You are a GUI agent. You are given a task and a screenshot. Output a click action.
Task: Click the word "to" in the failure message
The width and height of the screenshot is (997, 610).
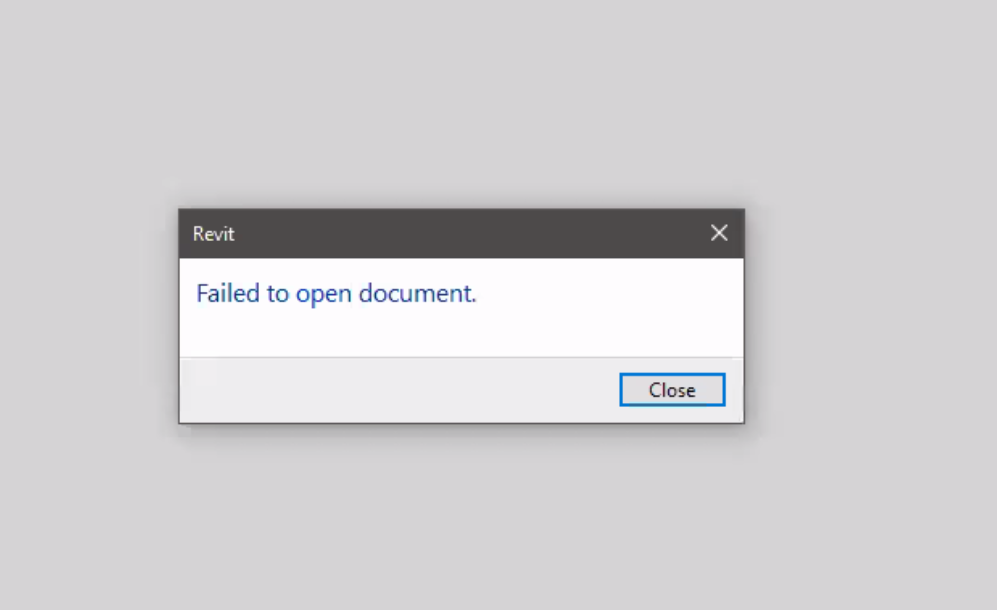pos(278,294)
